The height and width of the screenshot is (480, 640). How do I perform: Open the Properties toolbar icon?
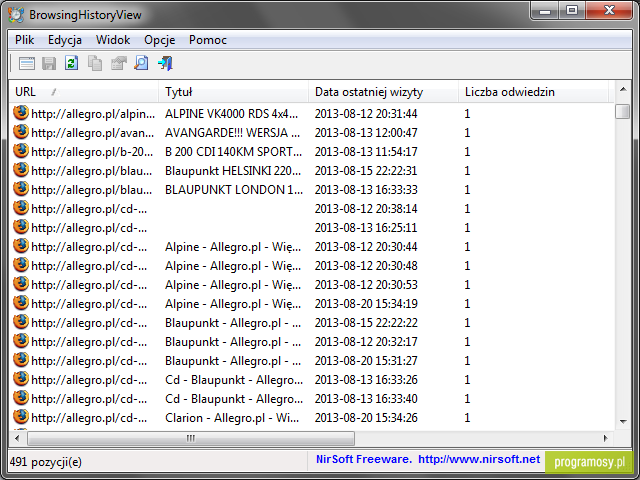[118, 63]
